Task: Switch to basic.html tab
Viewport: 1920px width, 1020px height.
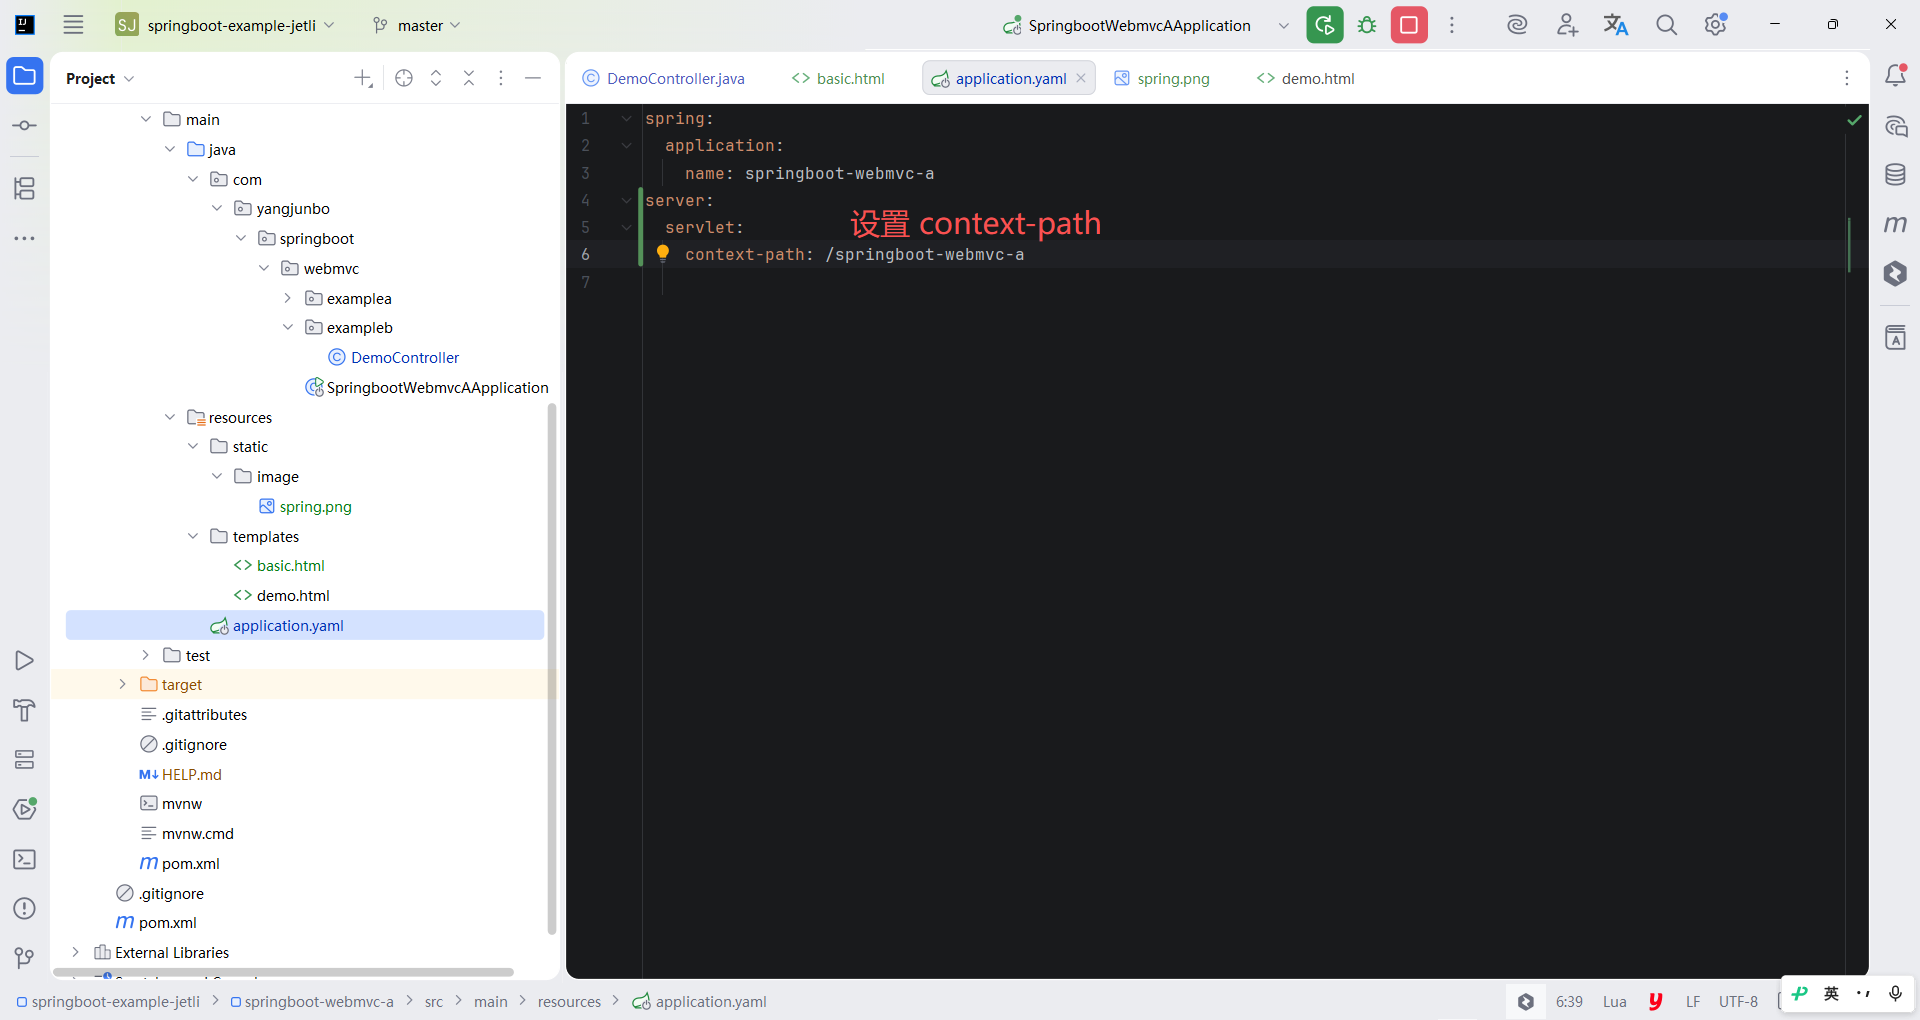Action: tap(838, 78)
